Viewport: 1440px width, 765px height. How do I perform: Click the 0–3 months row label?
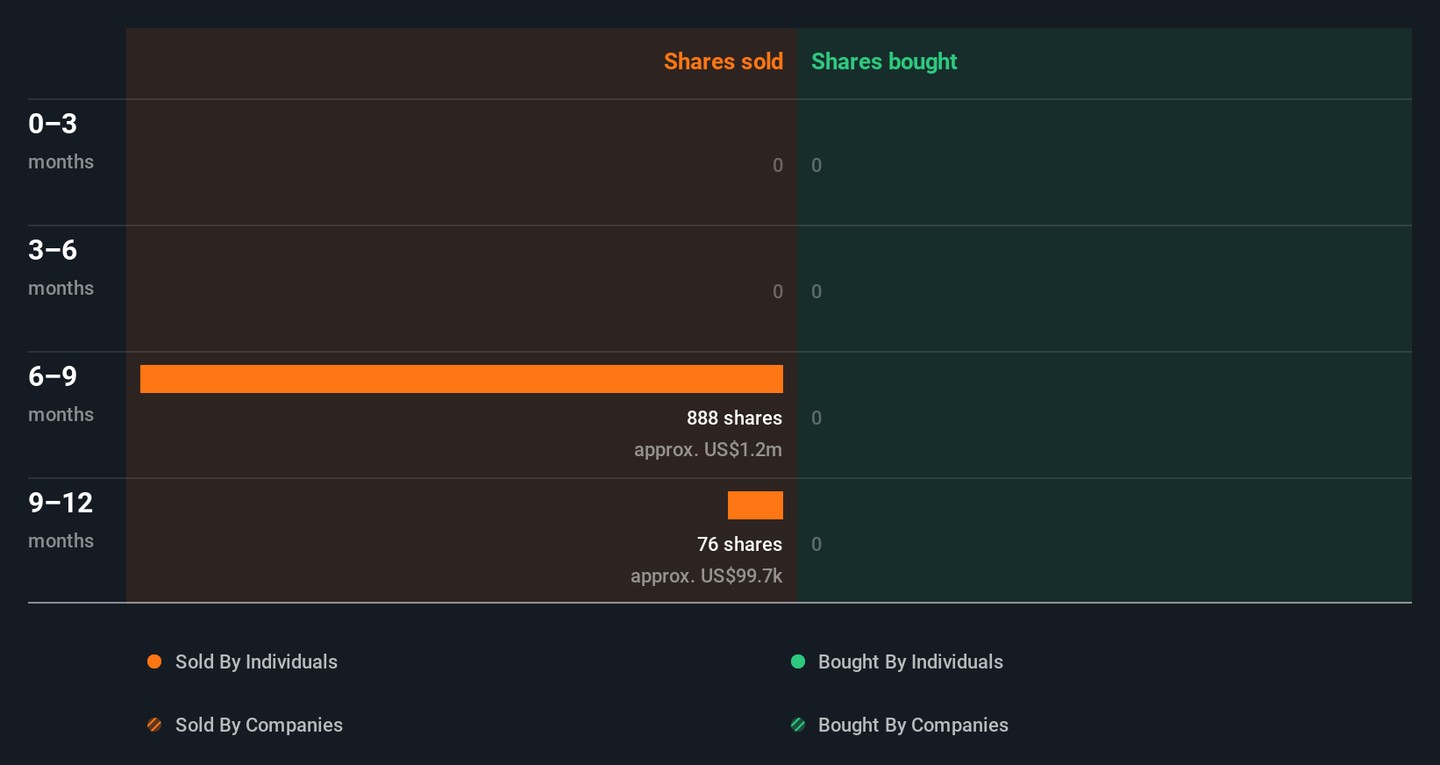coord(61,141)
